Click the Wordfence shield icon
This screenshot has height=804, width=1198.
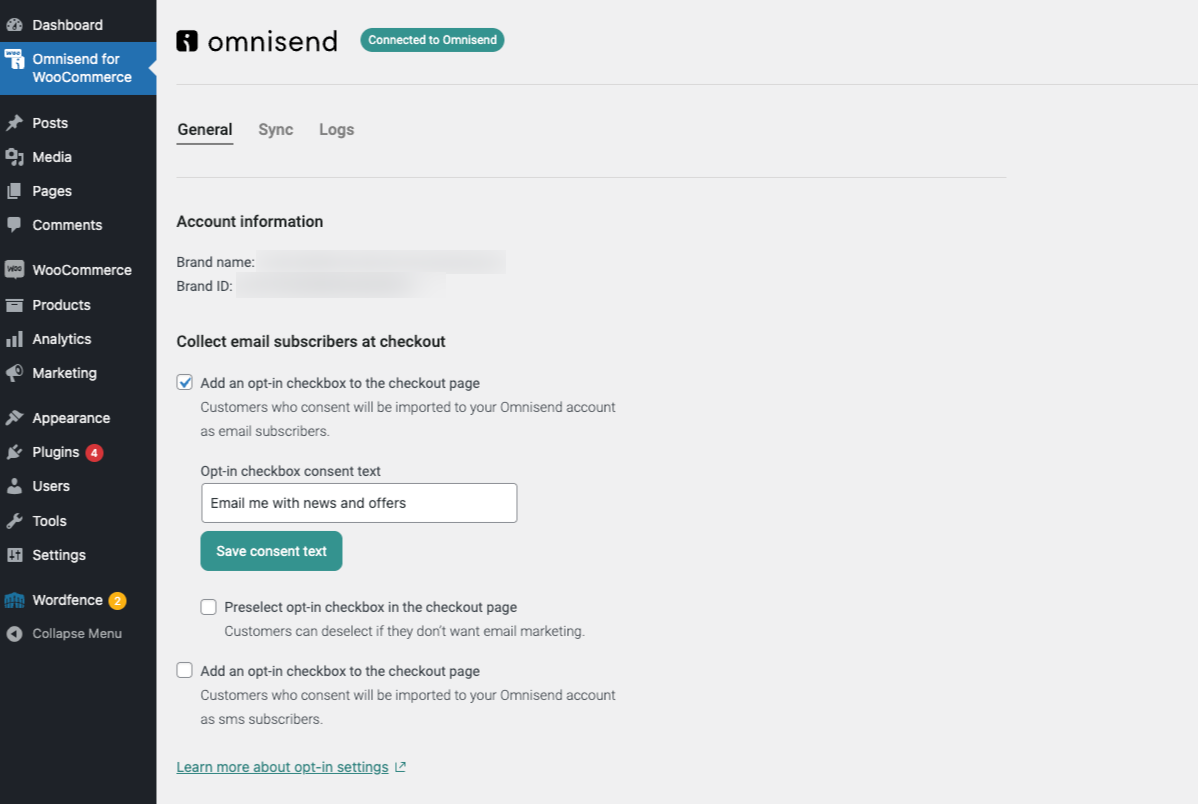(x=14, y=600)
